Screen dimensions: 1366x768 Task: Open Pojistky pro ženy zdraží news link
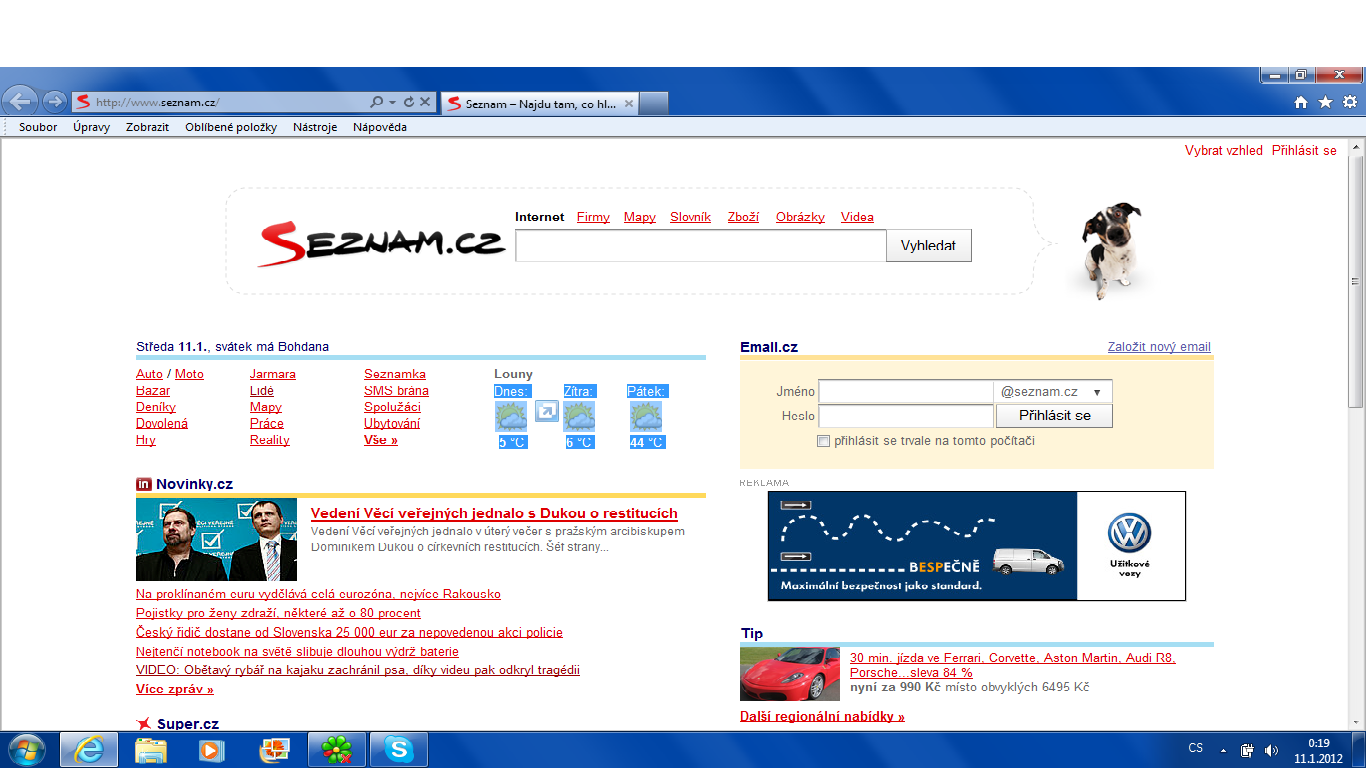[x=278, y=613]
